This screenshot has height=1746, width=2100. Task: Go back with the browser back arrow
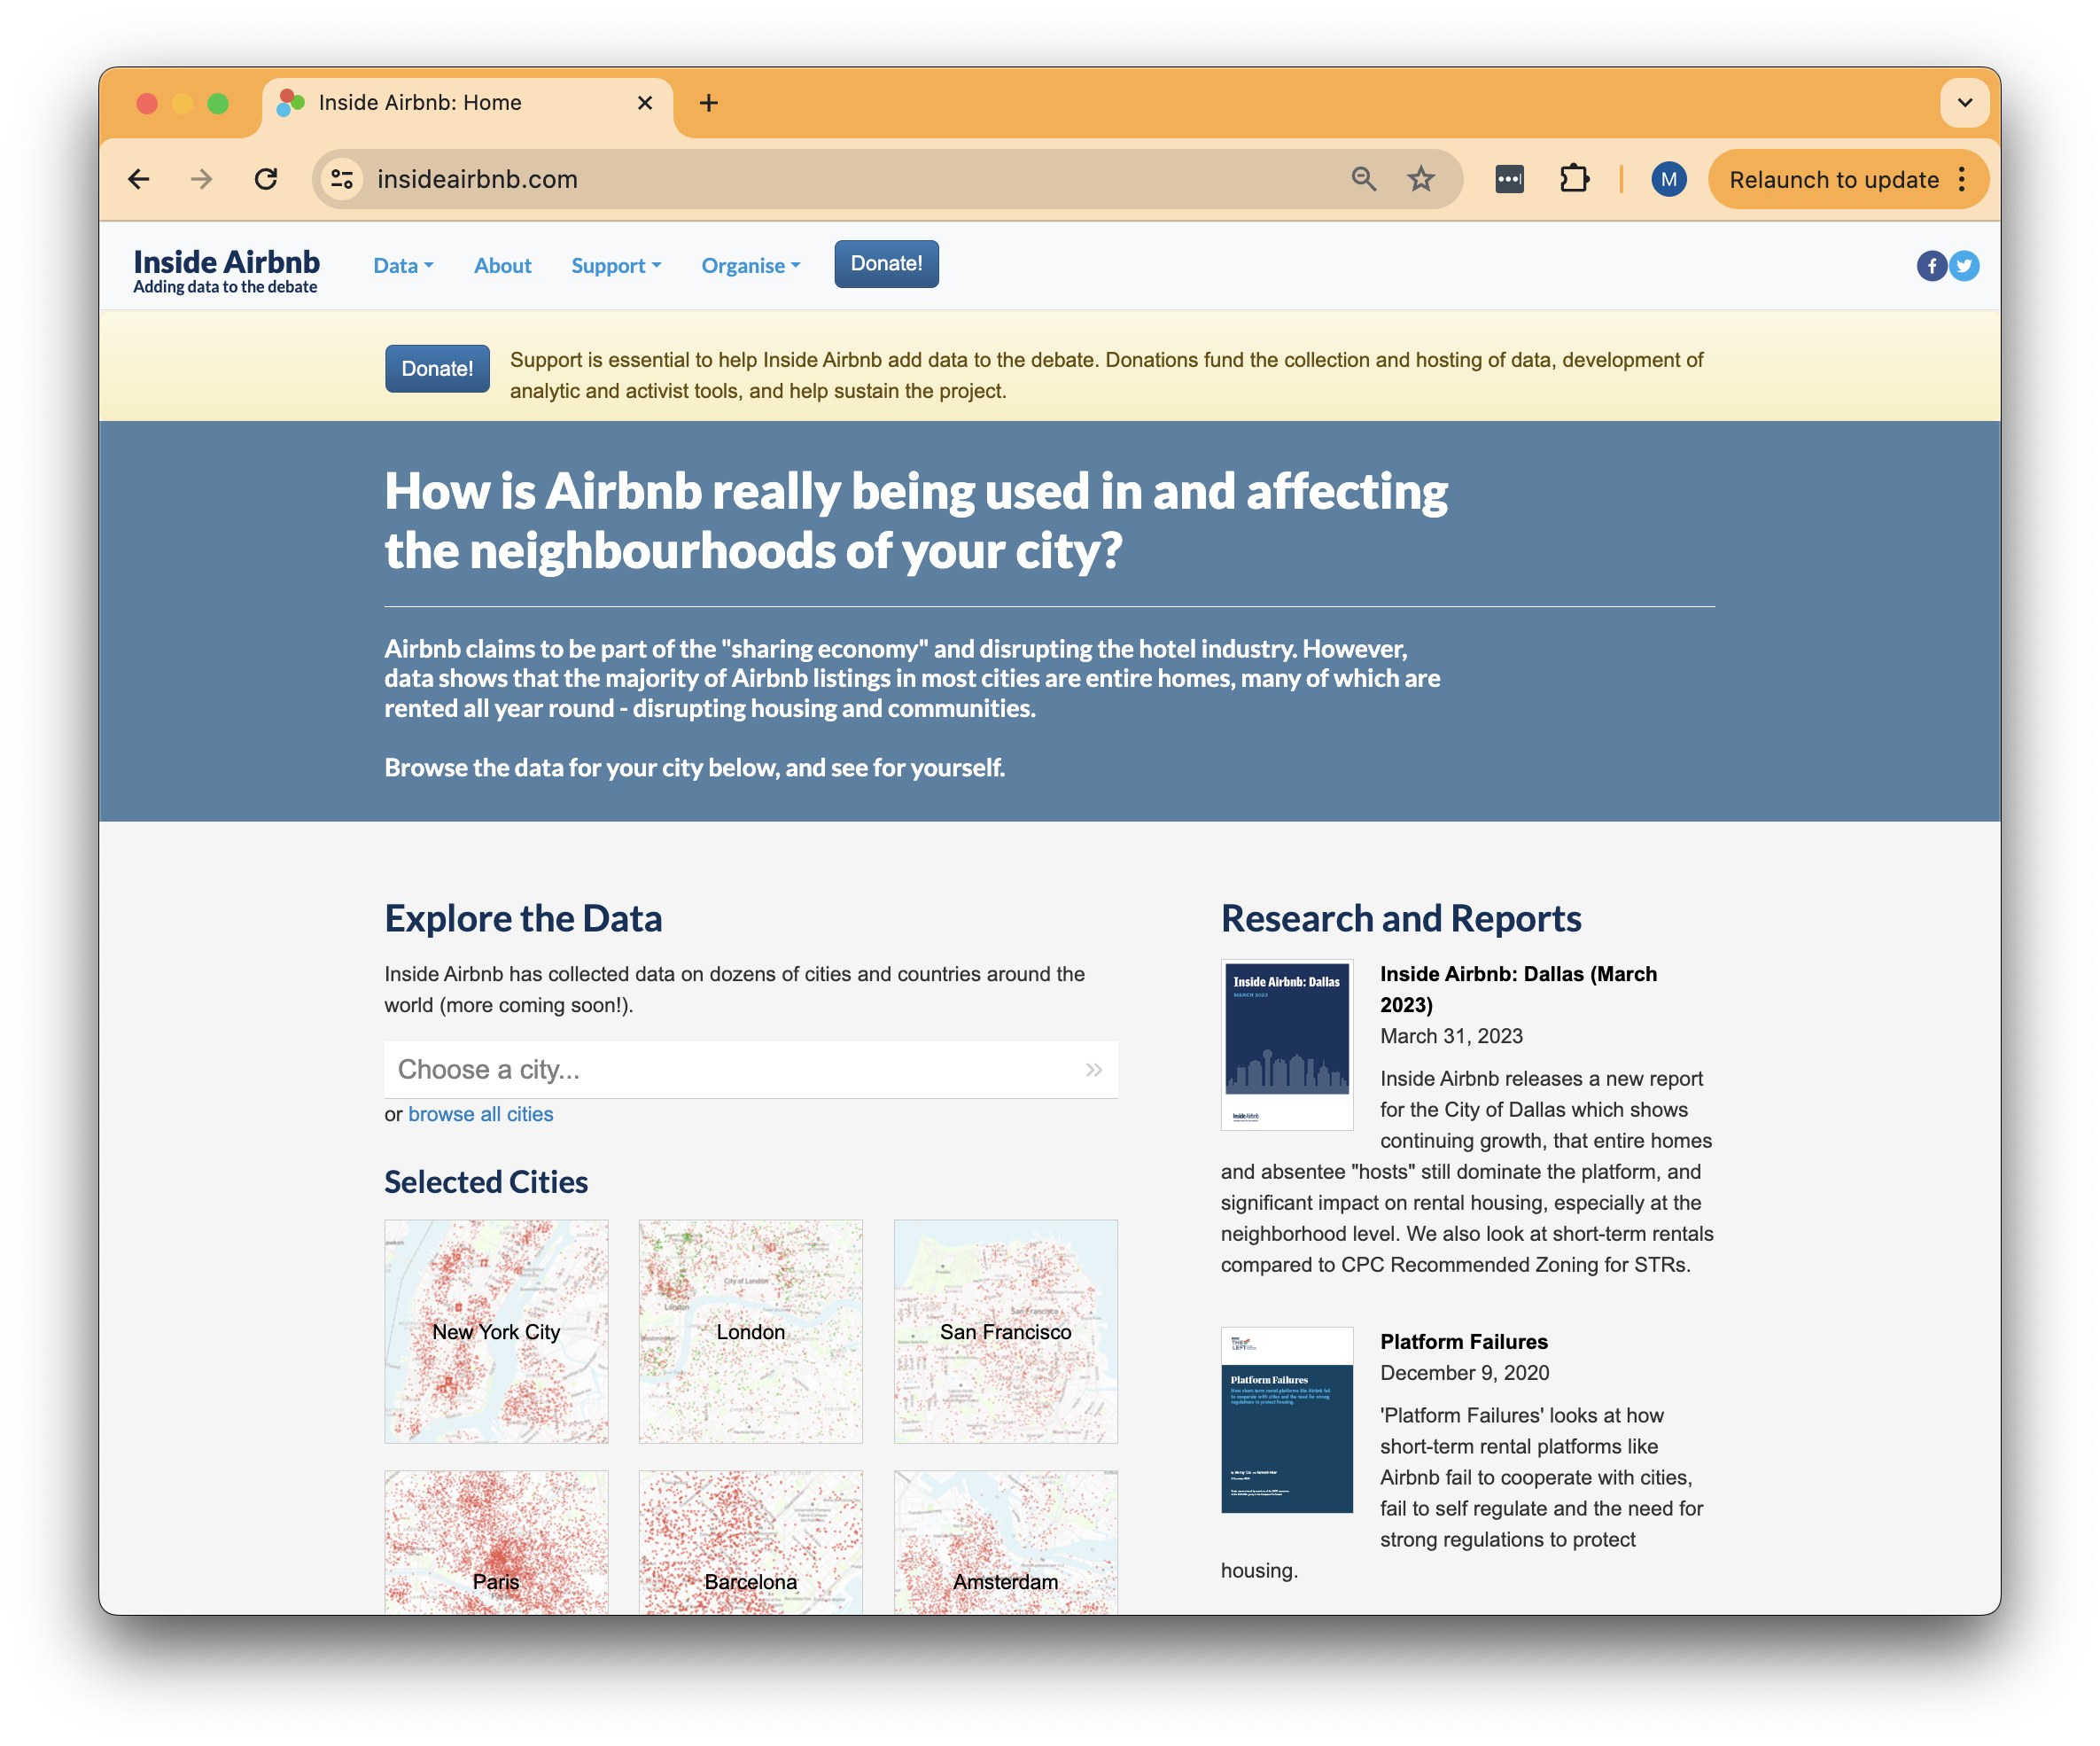click(139, 179)
